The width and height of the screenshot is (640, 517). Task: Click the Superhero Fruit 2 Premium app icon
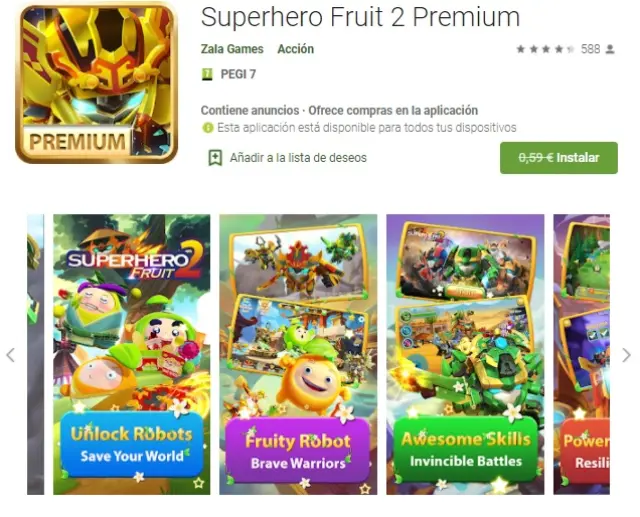(x=96, y=83)
